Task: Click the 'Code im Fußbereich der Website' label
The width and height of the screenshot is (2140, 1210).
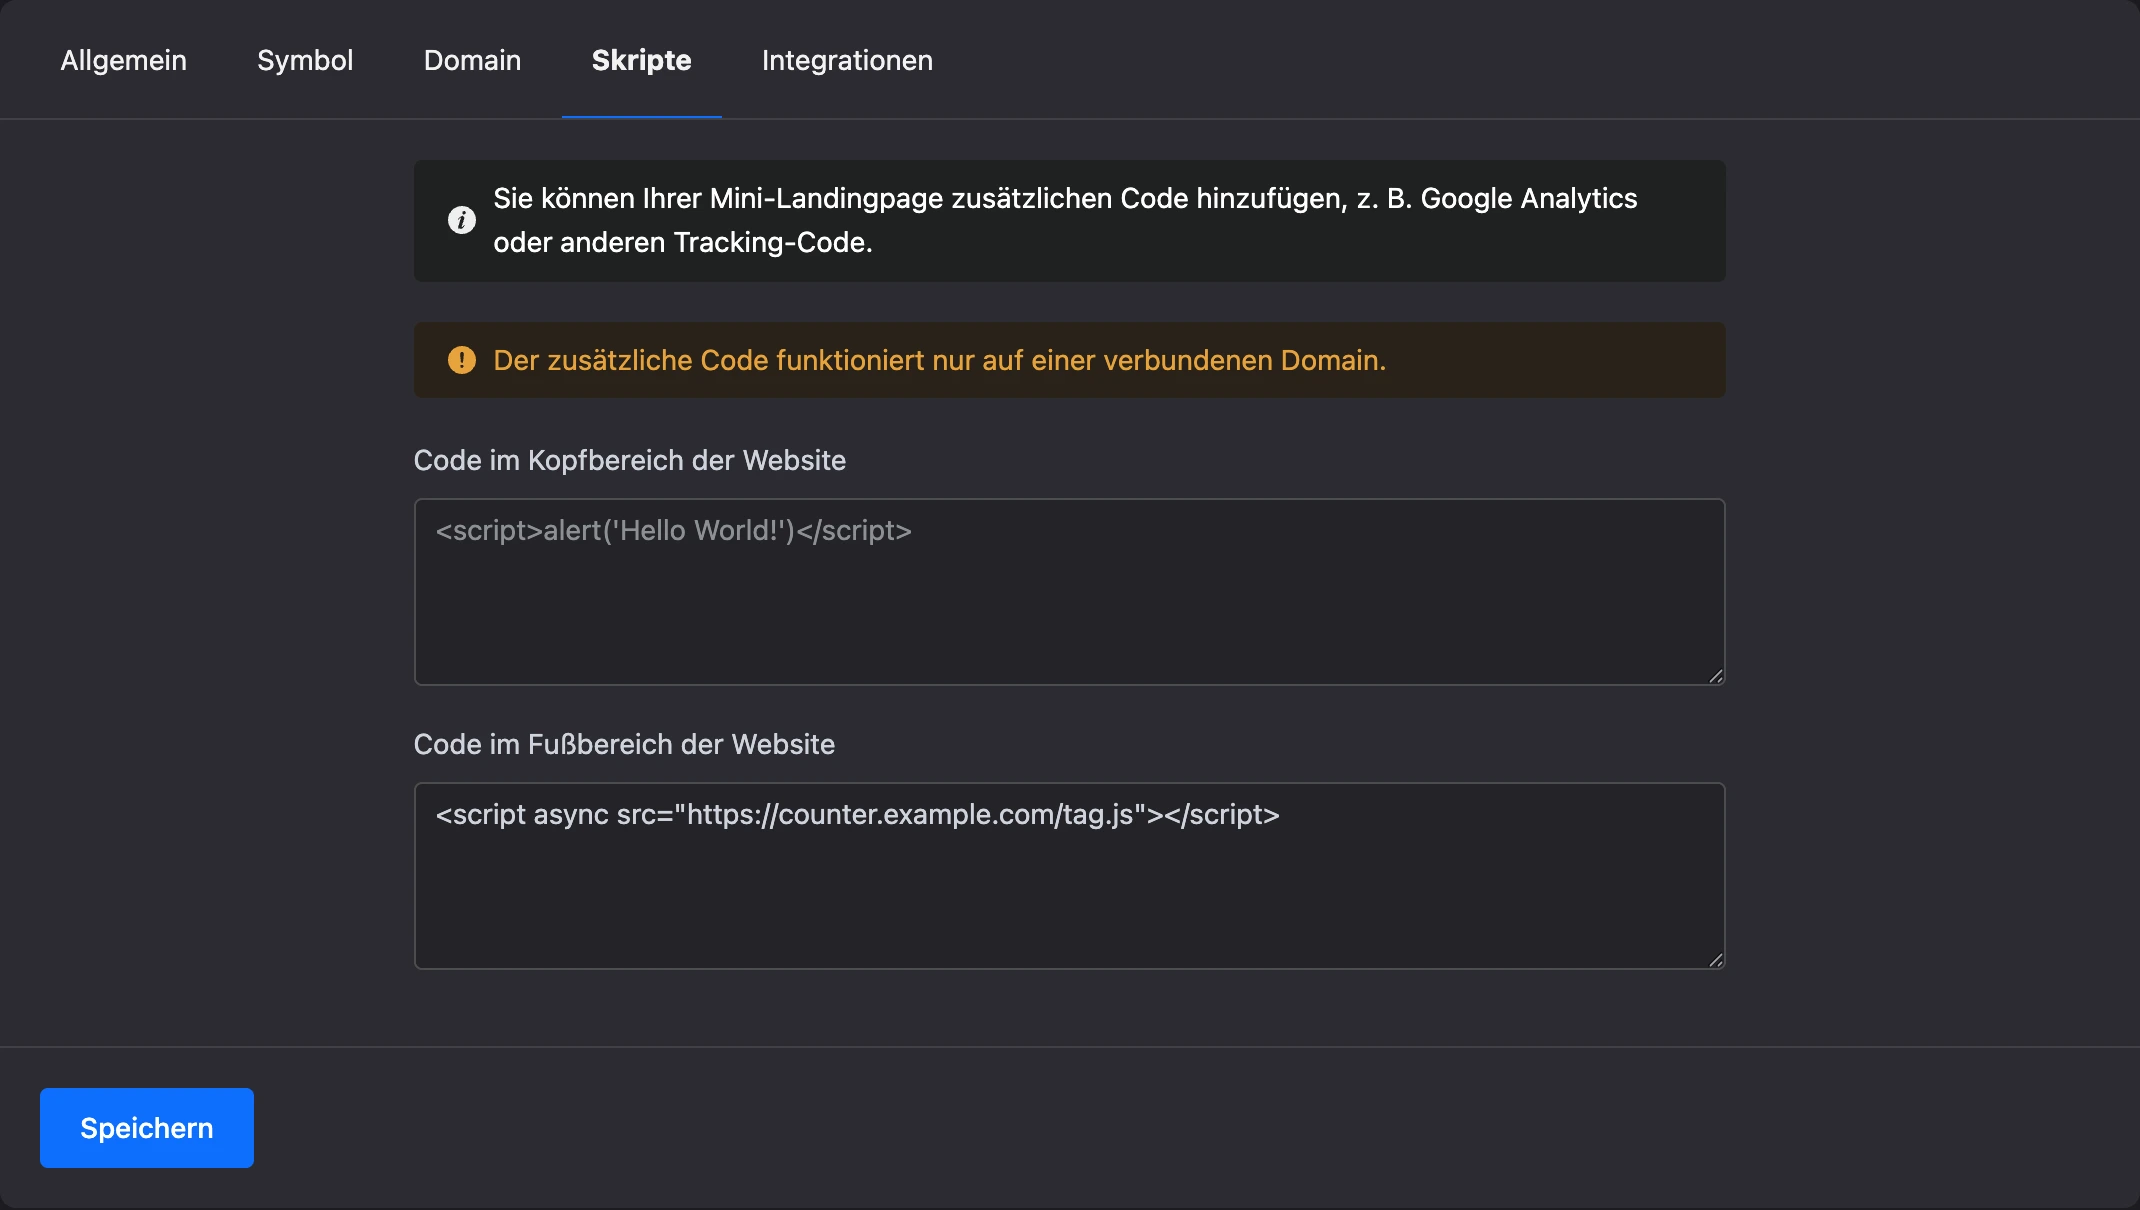Action: pos(624,744)
